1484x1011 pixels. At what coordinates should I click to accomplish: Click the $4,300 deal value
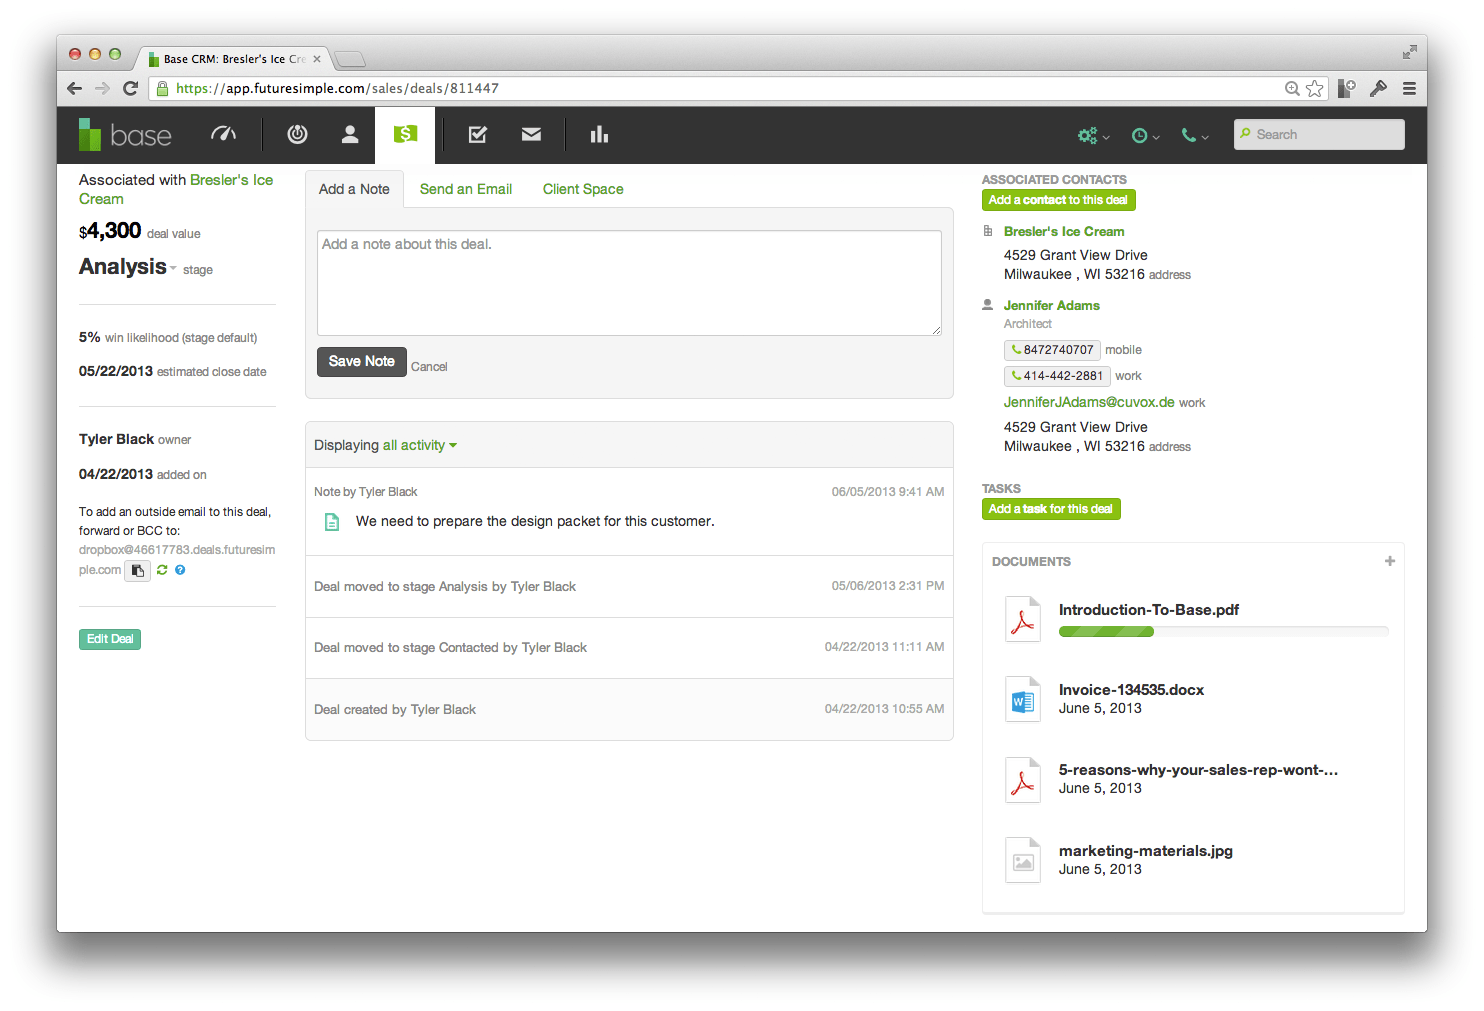pyautogui.click(x=110, y=231)
